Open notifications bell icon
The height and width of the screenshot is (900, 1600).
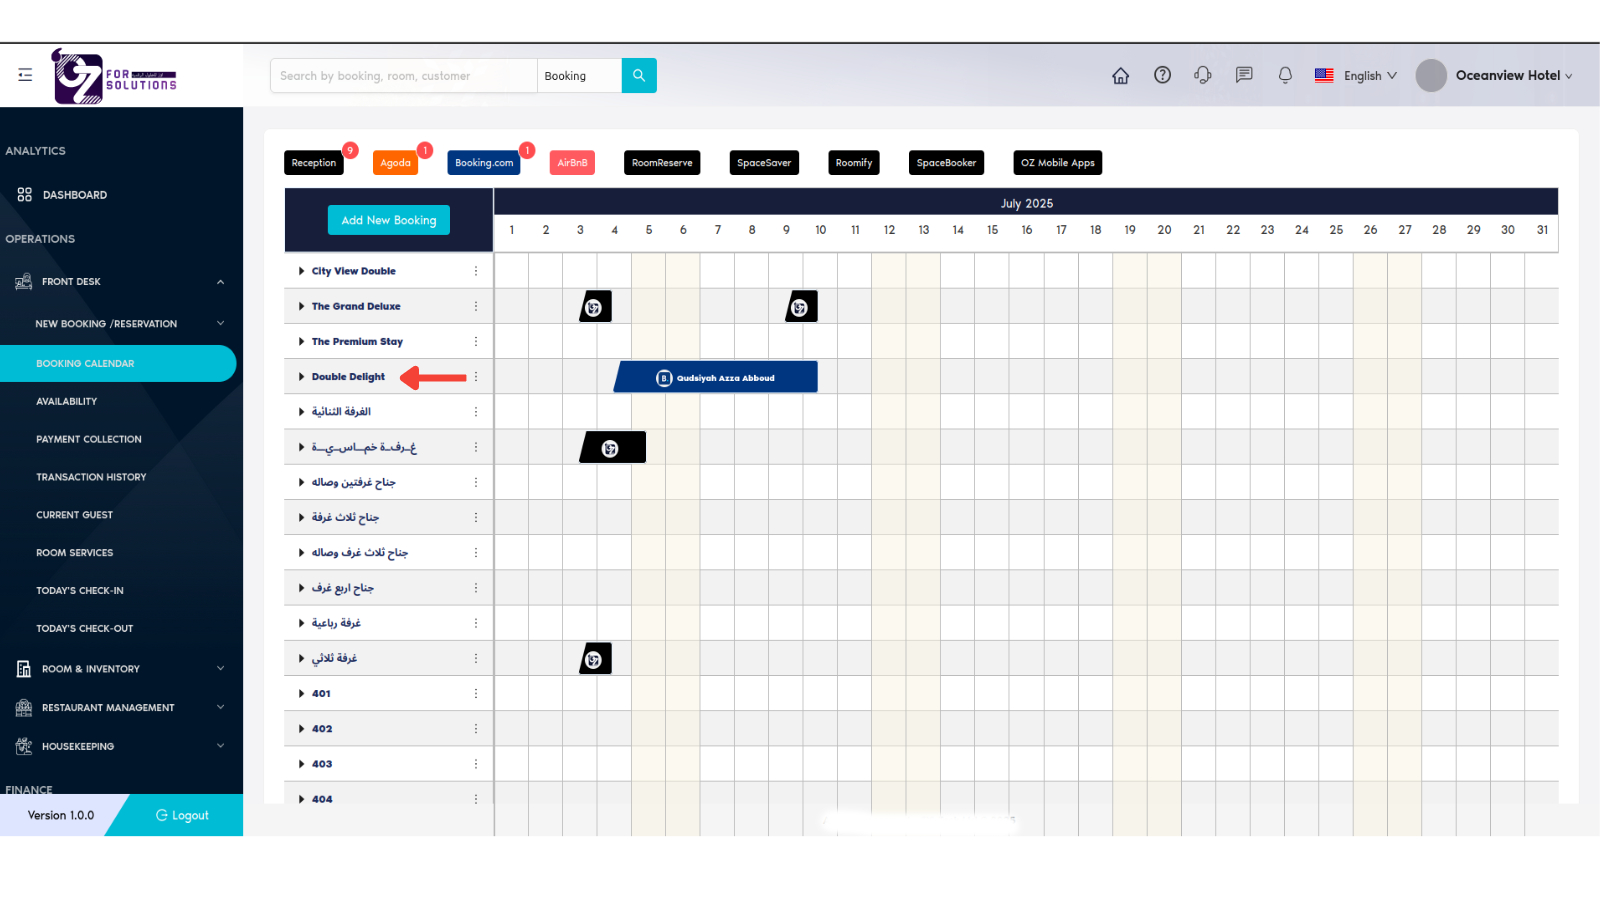1285,75
